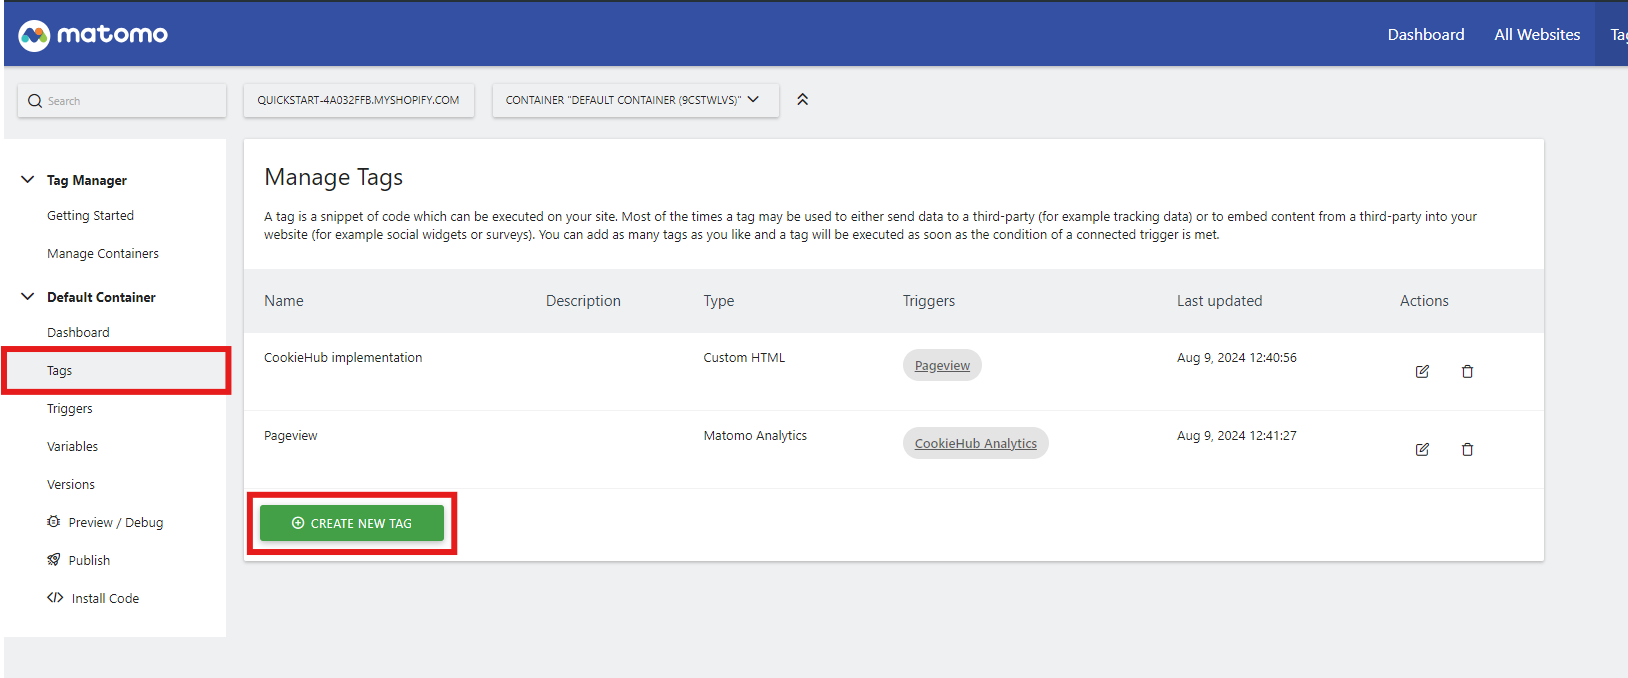This screenshot has width=1628, height=678.
Task: Click the Aug 9, 2024 12:40:56 timestamp
Action: tap(1236, 358)
